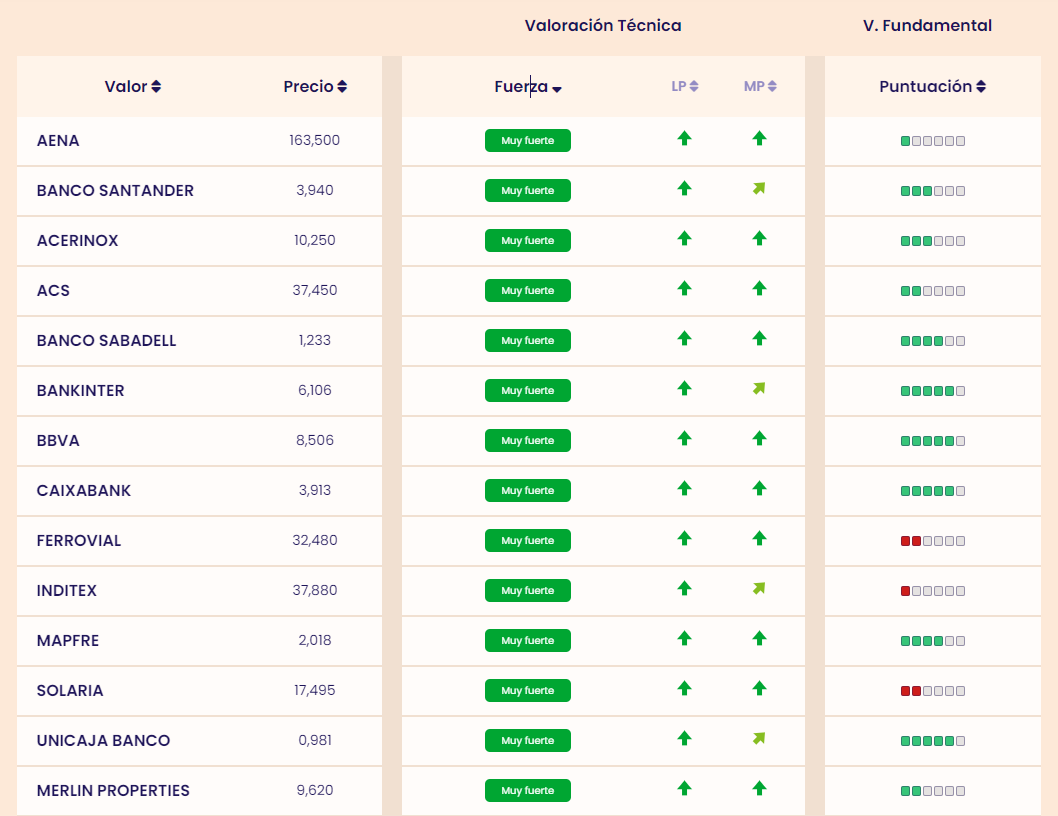Image resolution: width=1058 pixels, height=816 pixels.
Task: Select Ferrovial price 32,480
Action: pos(314,540)
